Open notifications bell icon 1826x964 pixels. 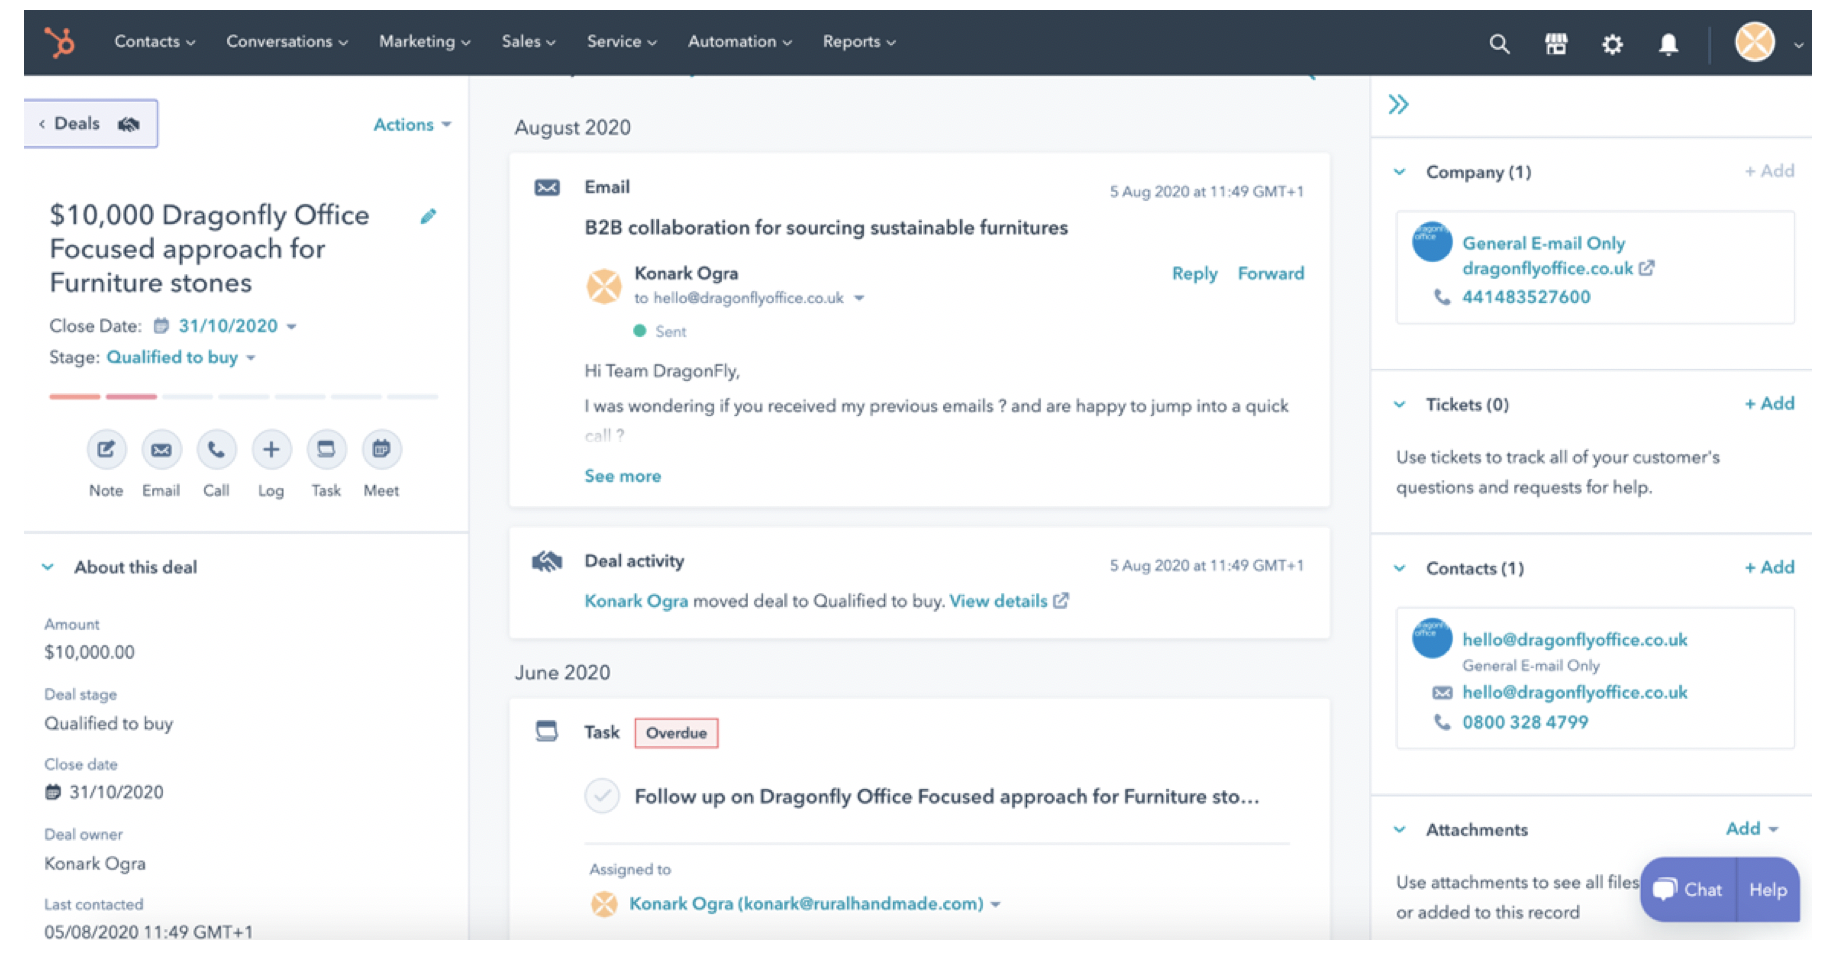1668,43
